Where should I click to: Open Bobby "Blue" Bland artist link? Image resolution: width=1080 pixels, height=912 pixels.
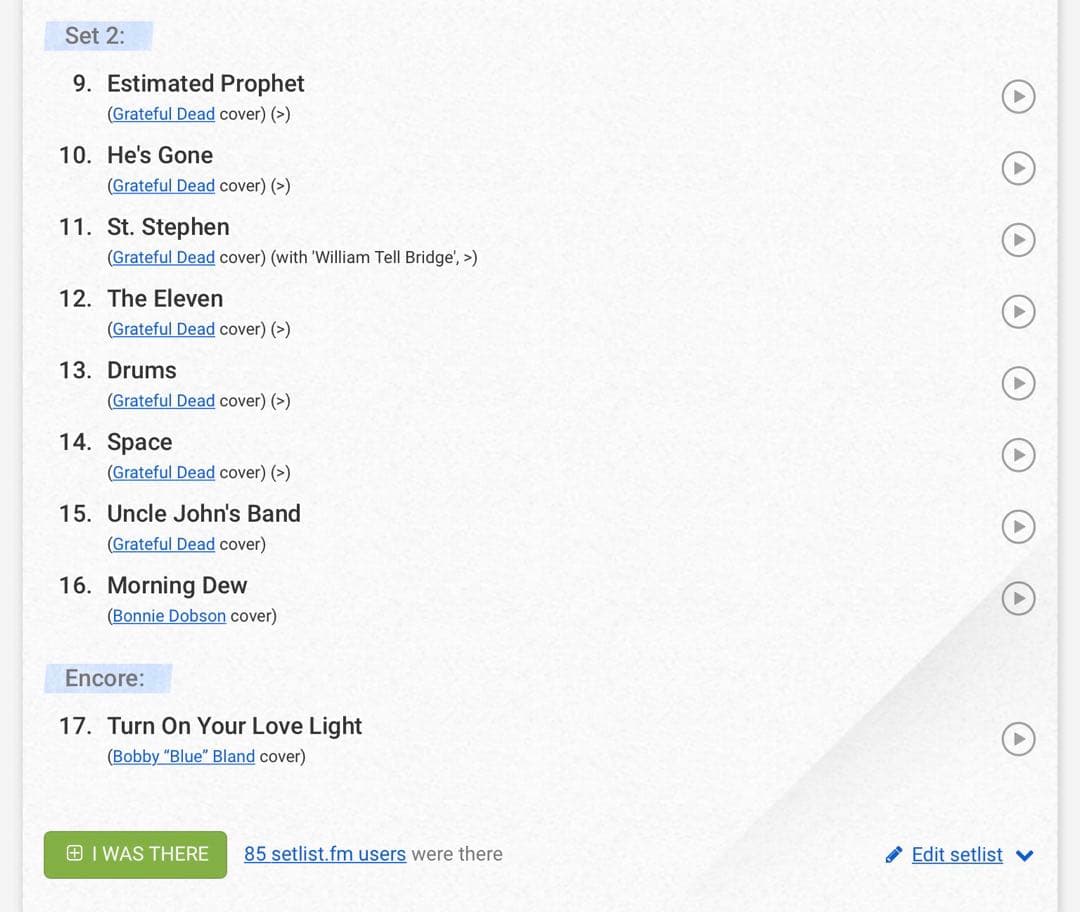coord(183,756)
